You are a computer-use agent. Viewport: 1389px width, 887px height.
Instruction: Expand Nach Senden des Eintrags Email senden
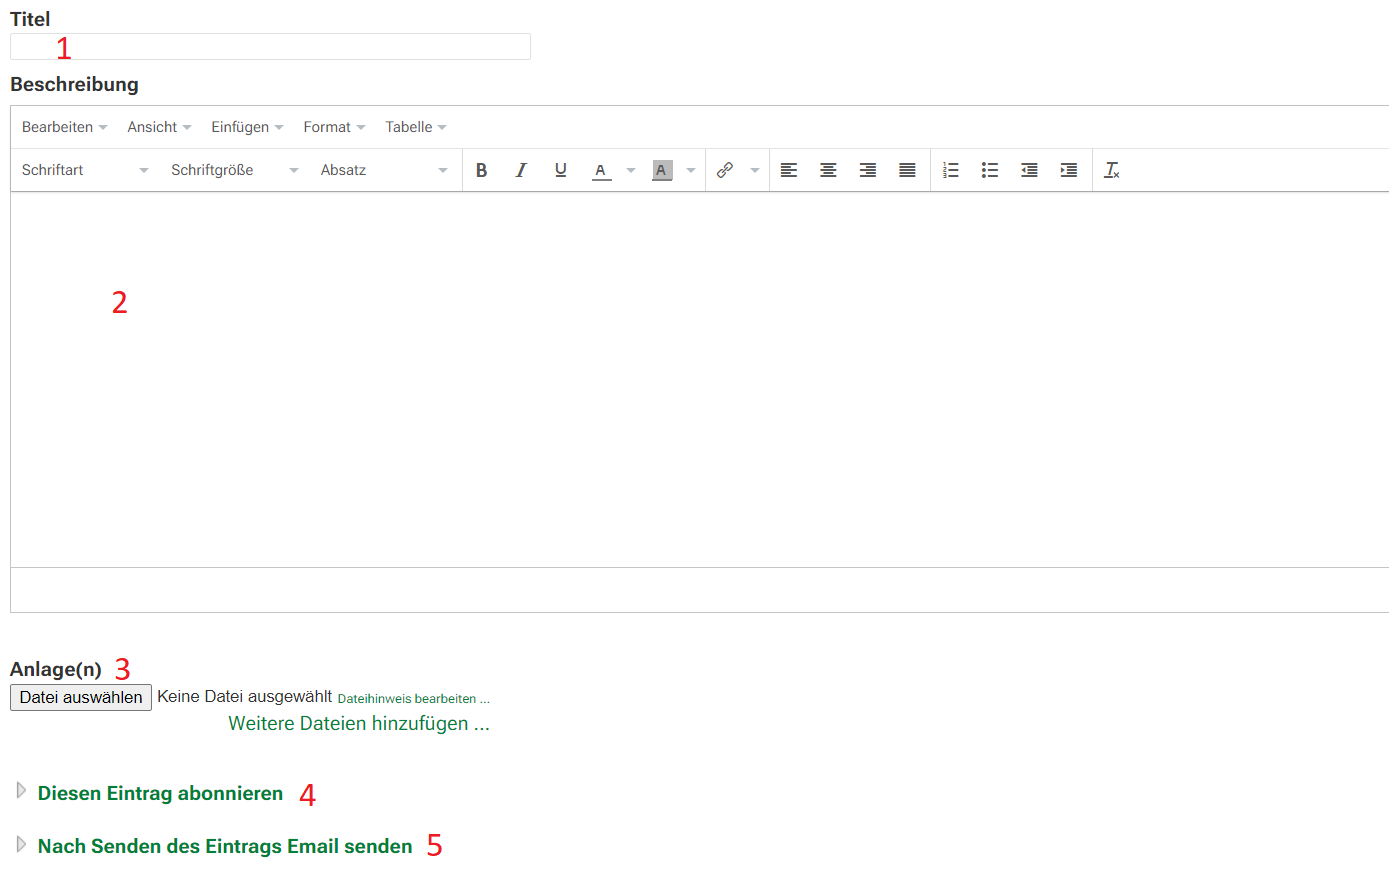point(225,846)
